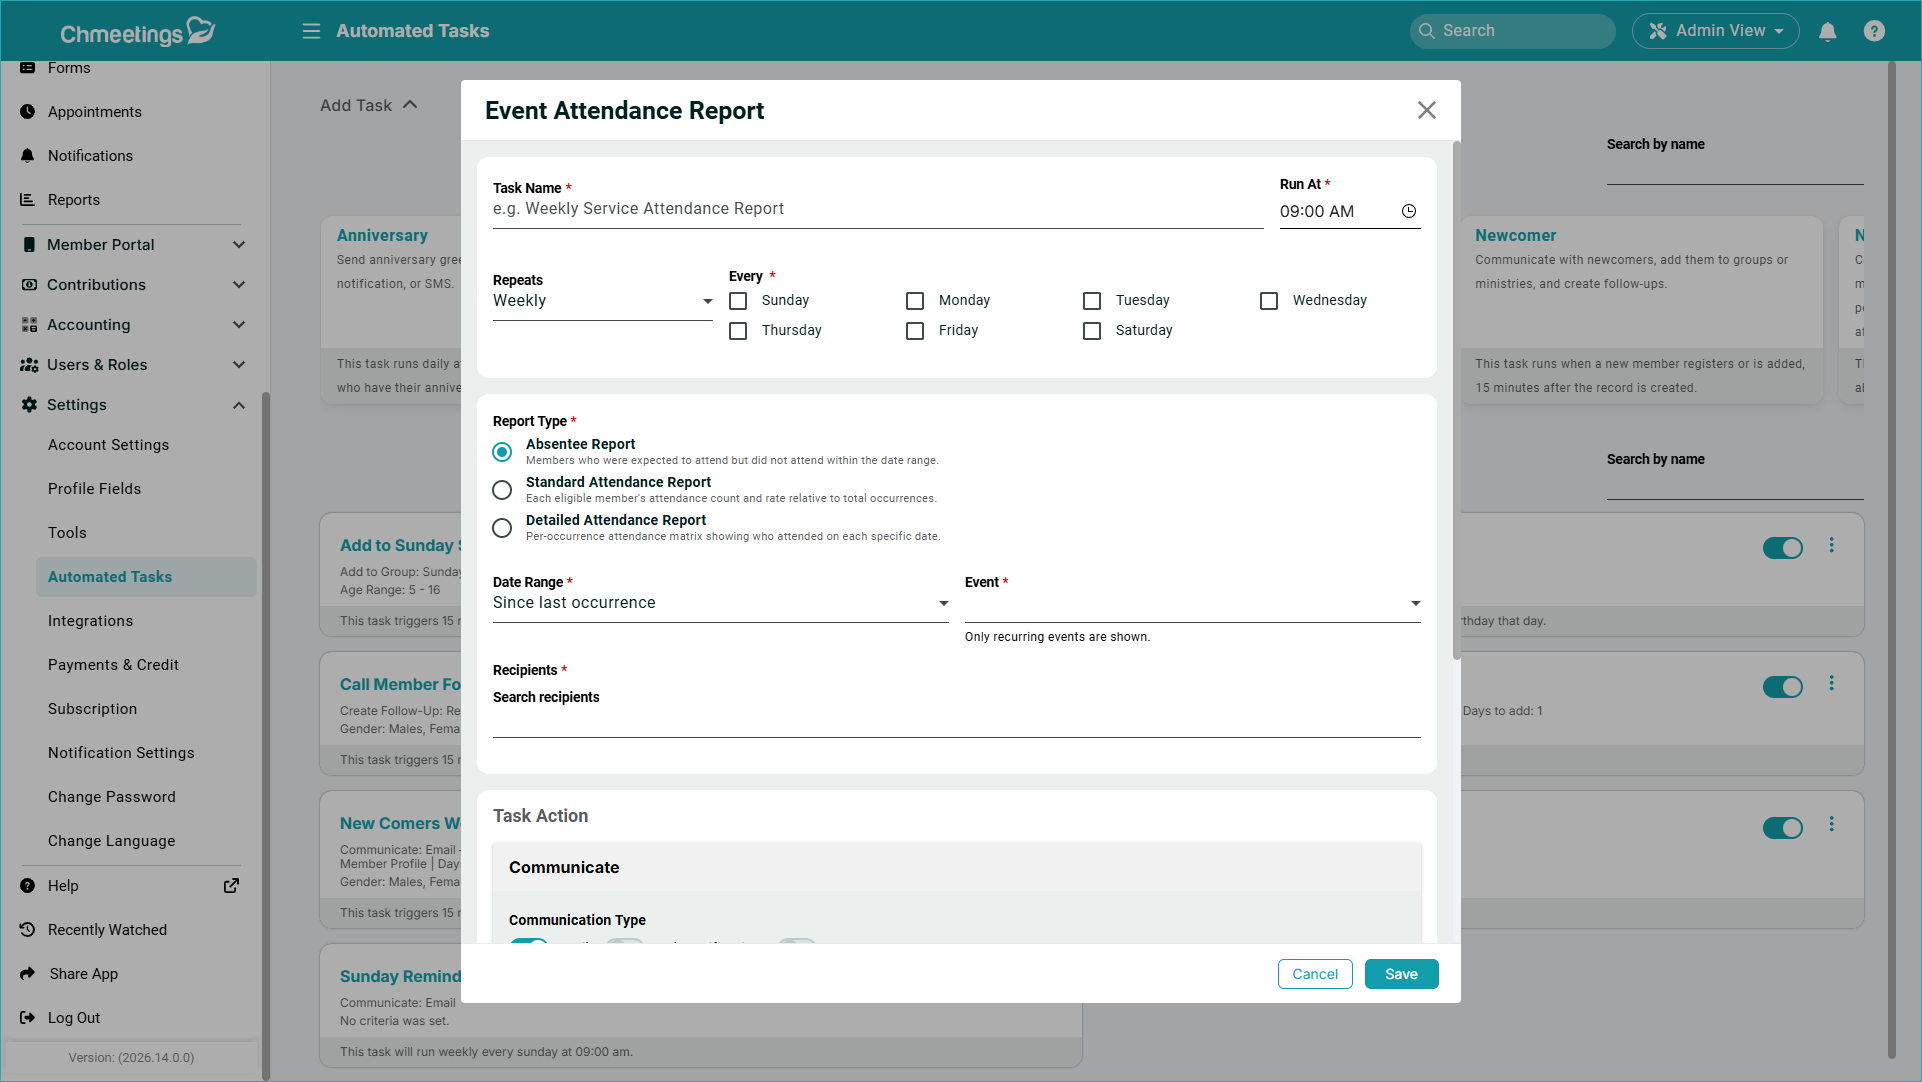This screenshot has height=1082, width=1922.
Task: Open the help question mark icon
Action: 1874,31
